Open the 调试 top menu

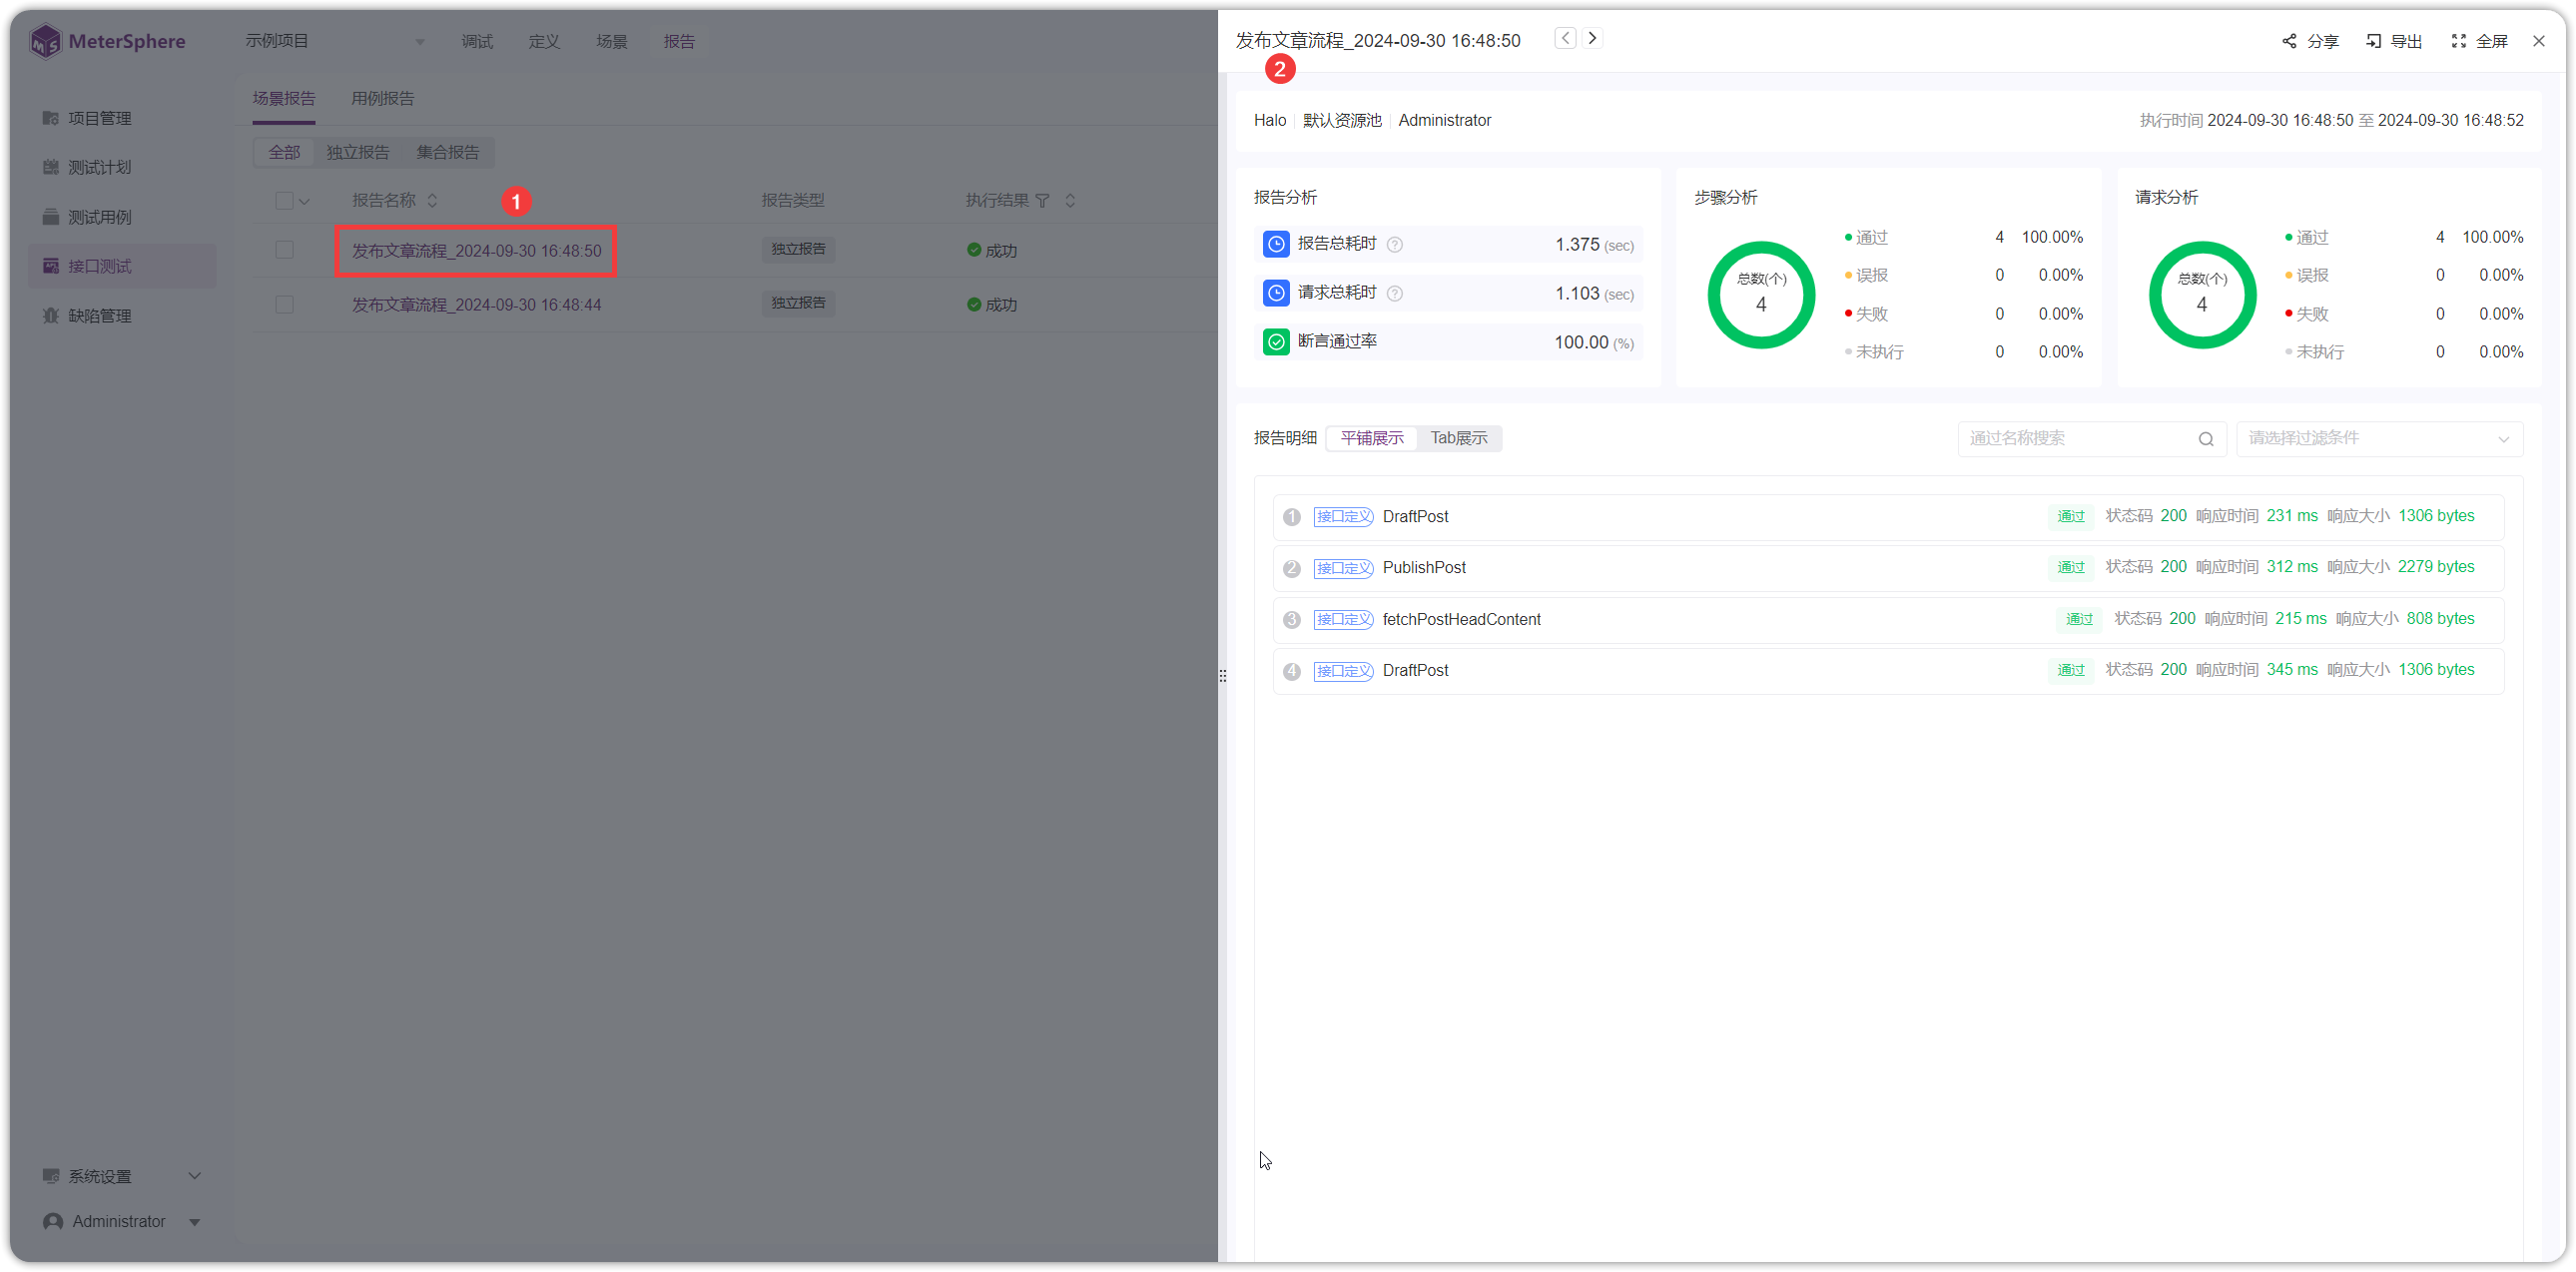point(477,41)
